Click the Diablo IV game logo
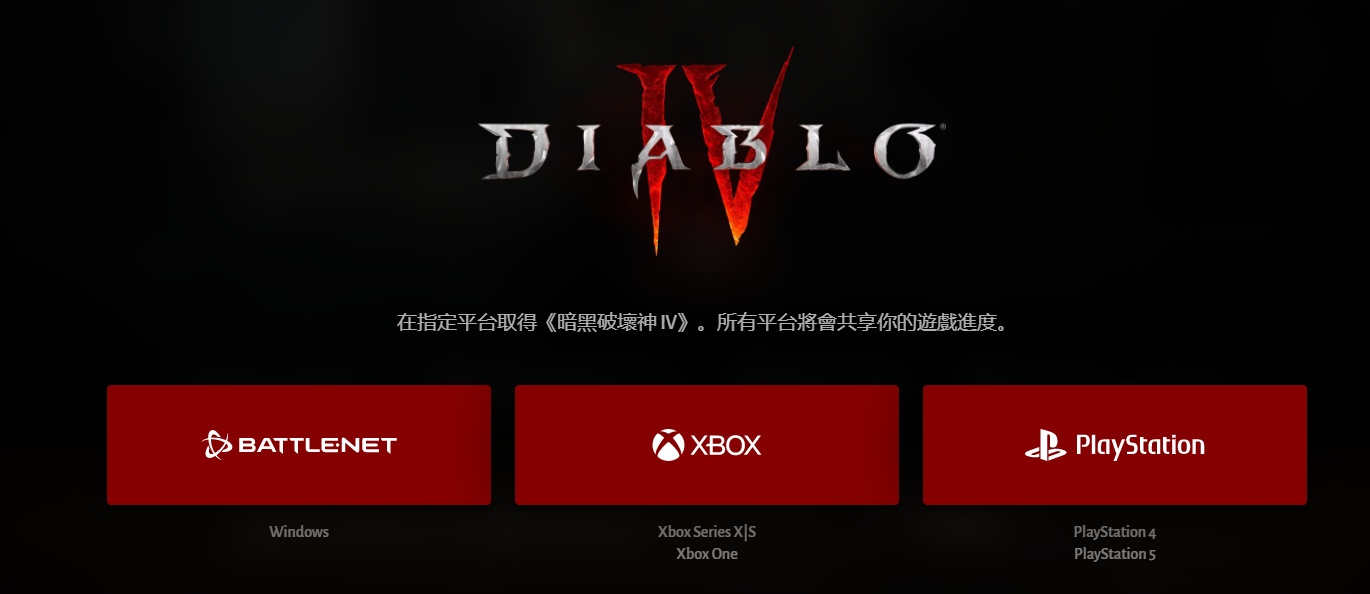The image size is (1370, 594). click(x=708, y=150)
